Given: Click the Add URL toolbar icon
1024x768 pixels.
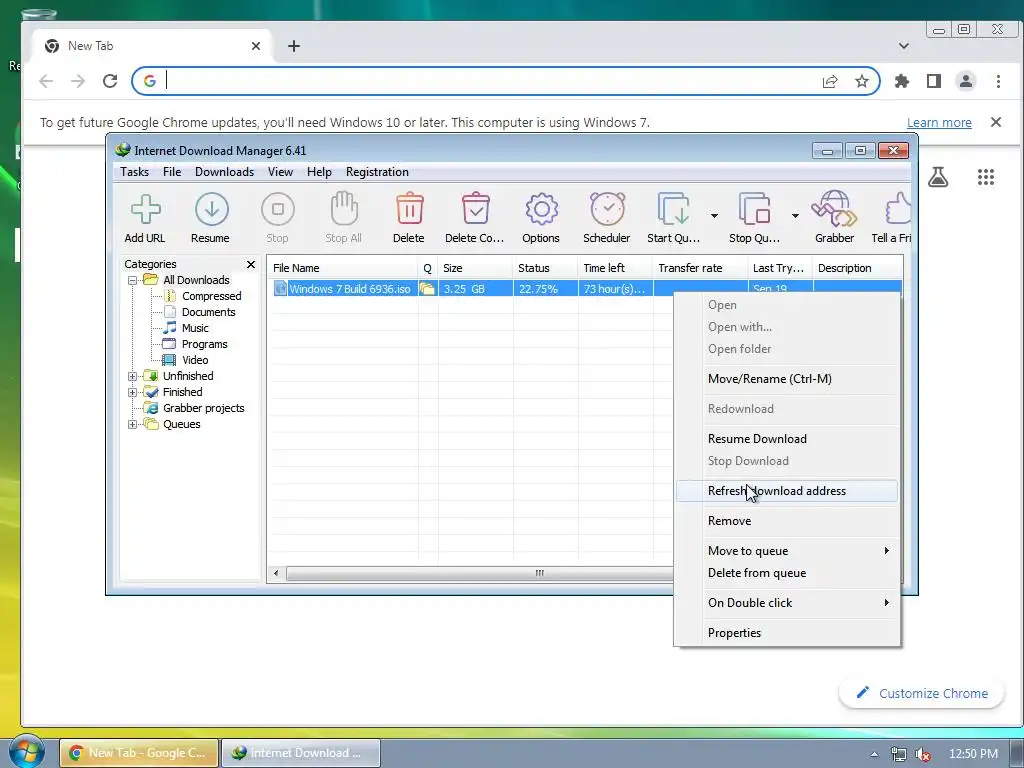Looking at the screenshot, I should [146, 209].
